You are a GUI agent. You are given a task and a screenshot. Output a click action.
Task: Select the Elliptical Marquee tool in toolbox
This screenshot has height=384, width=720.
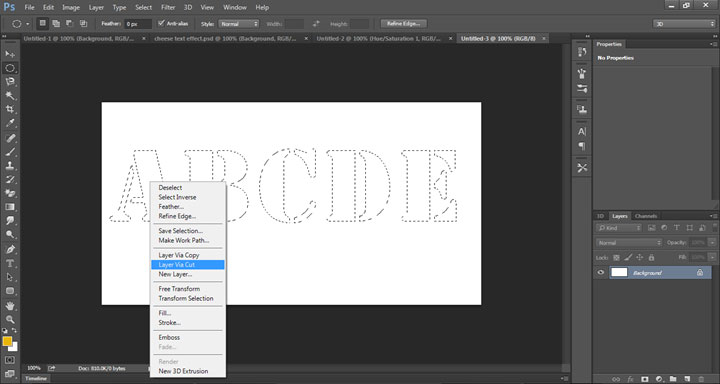[x=10, y=68]
